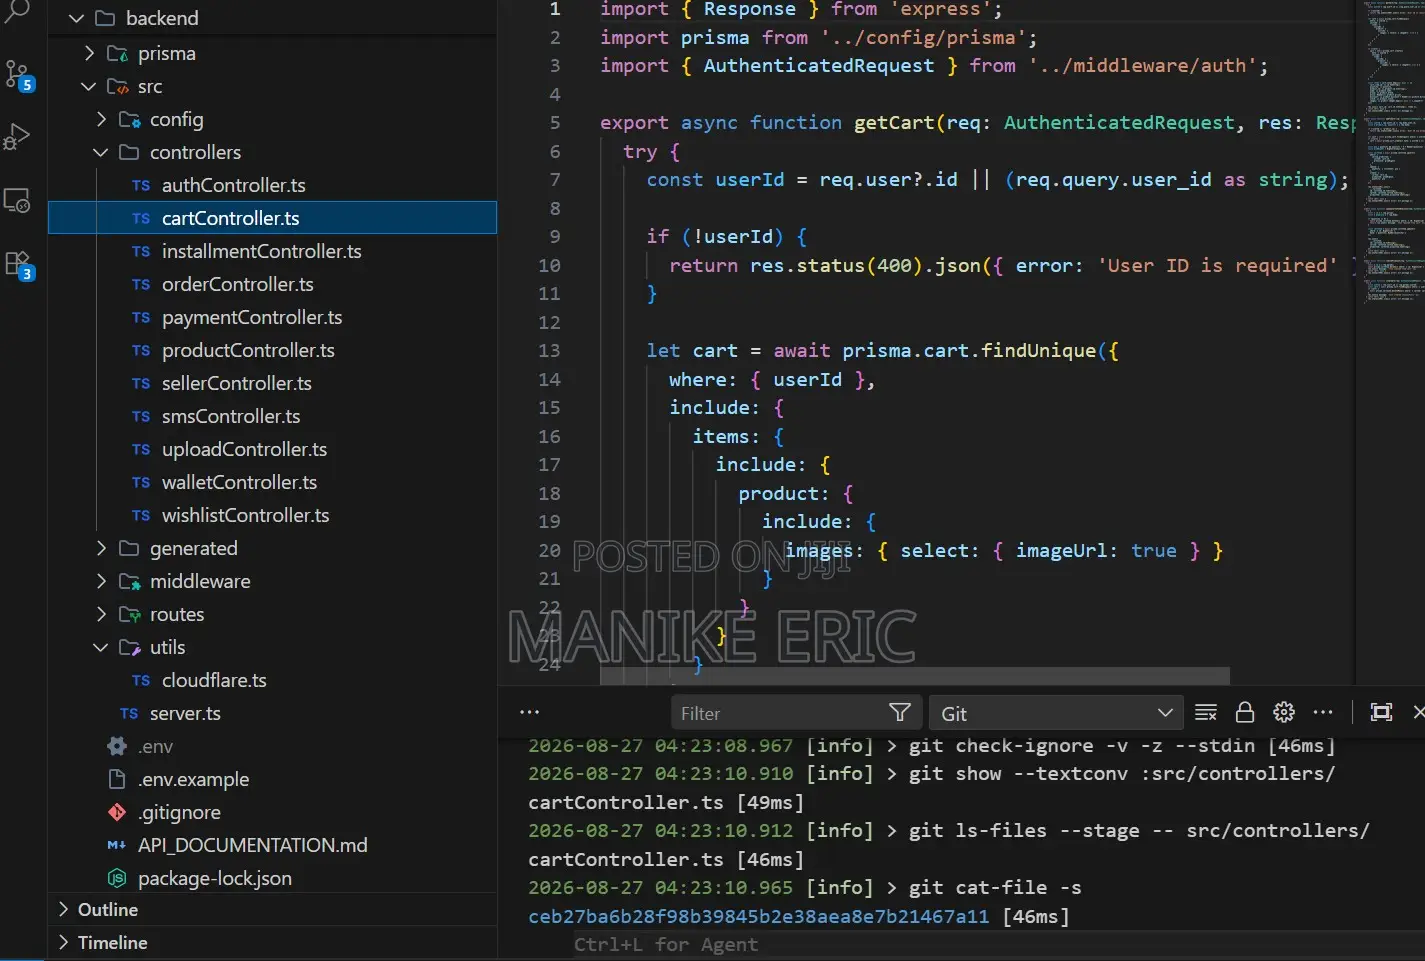Screen dimensions: 1425x961
Task: Click the utils folder icon
Action: pyautogui.click(x=129, y=648)
